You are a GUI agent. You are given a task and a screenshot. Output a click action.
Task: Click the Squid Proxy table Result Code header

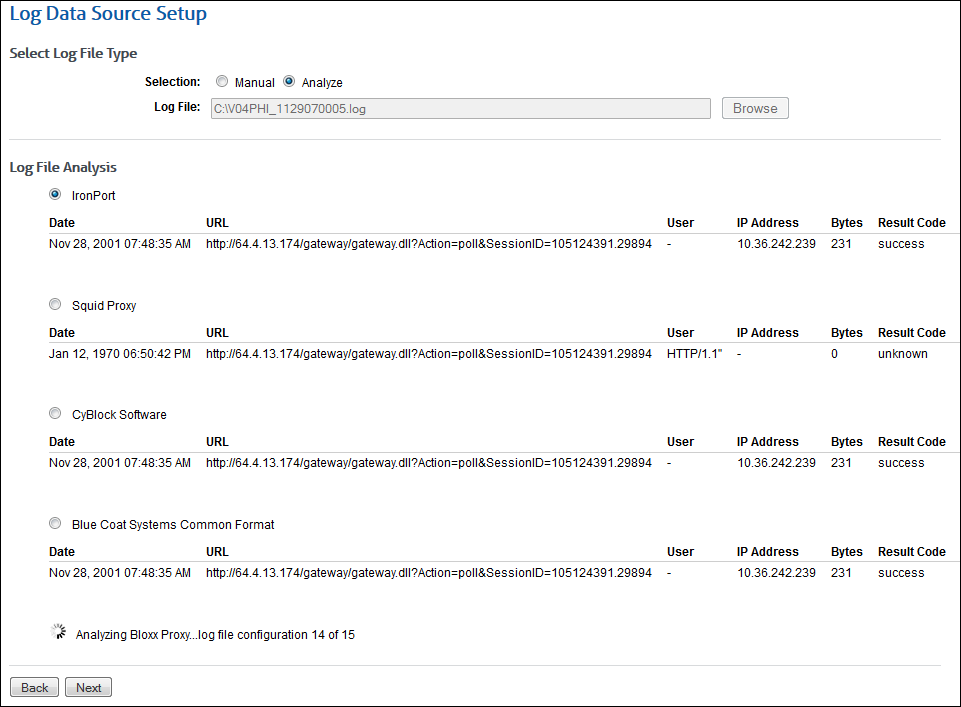click(x=911, y=333)
